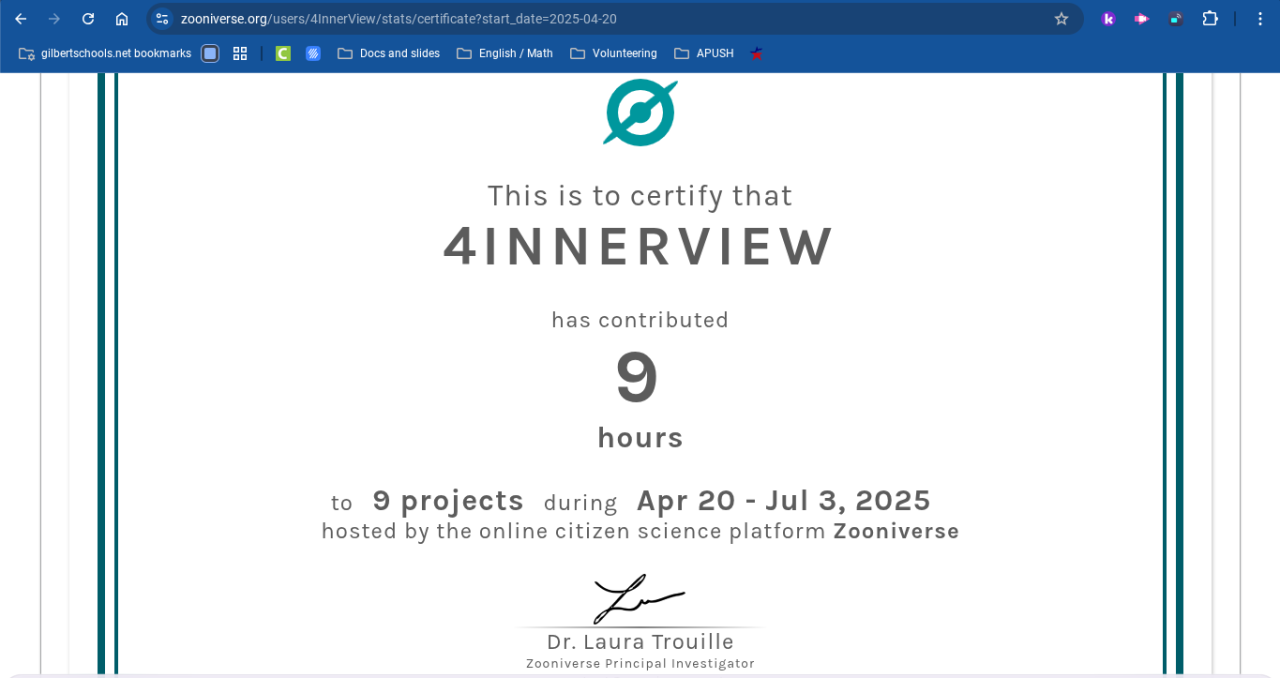Open the red and blue star bookmark
1280x678 pixels.
click(756, 53)
